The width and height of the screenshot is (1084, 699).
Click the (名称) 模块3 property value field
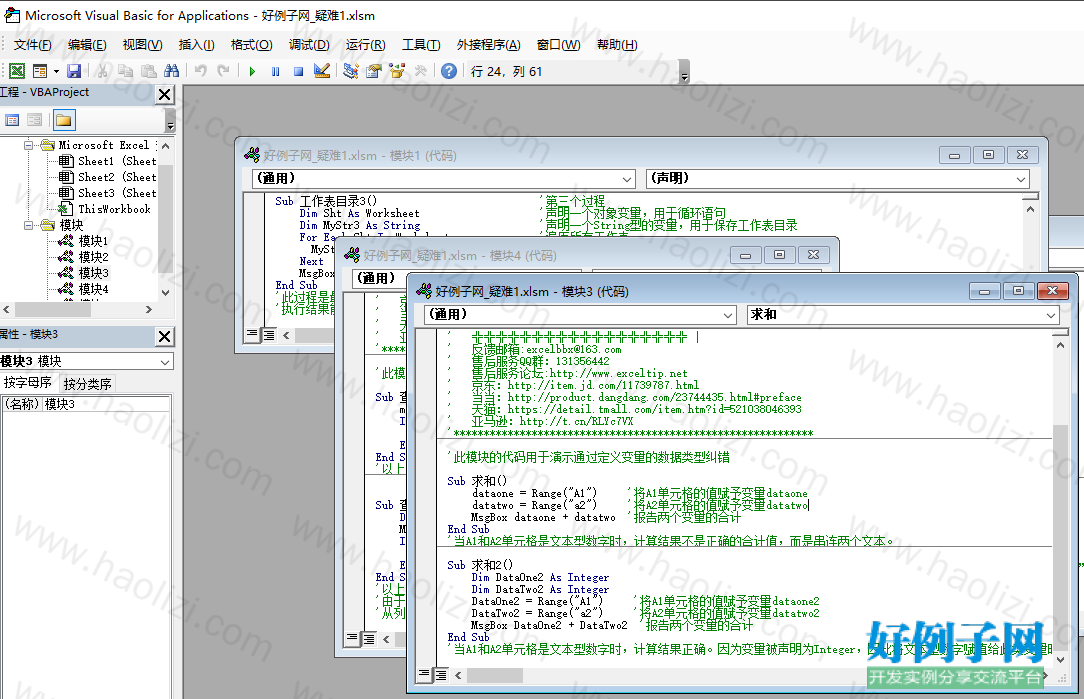pyautogui.click(x=106, y=404)
